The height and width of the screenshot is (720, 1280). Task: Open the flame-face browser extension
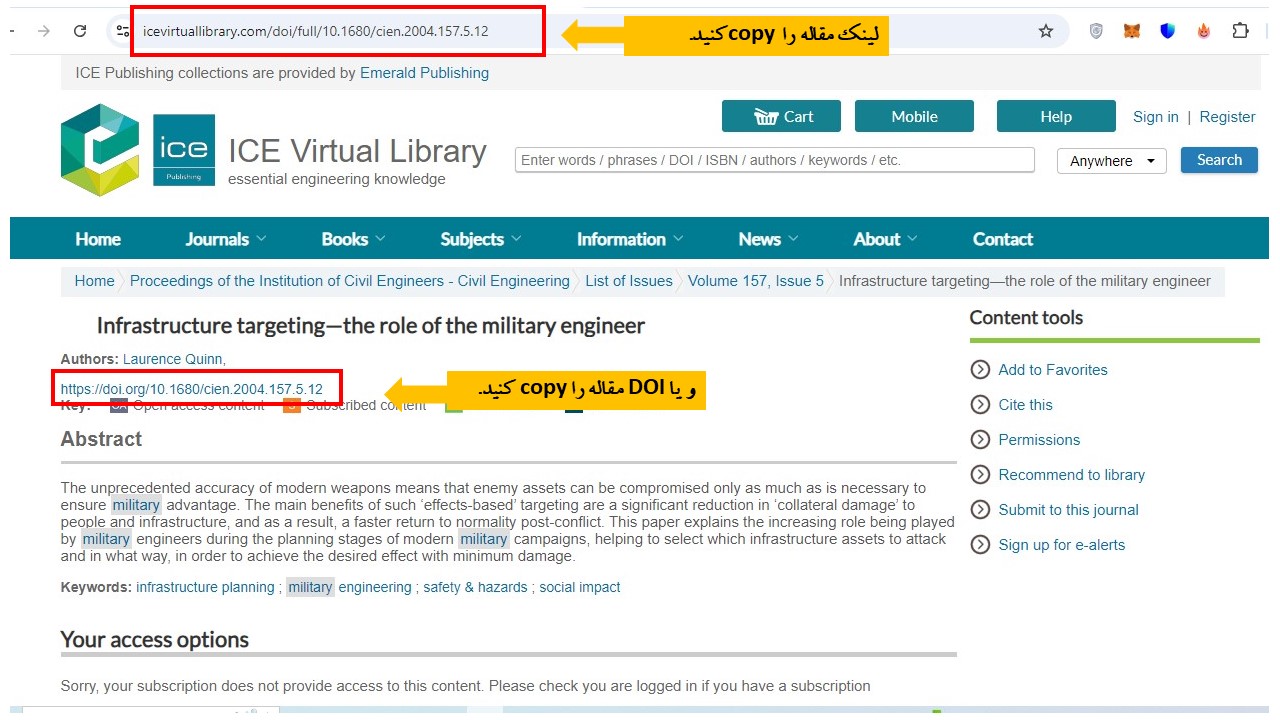(x=1203, y=31)
